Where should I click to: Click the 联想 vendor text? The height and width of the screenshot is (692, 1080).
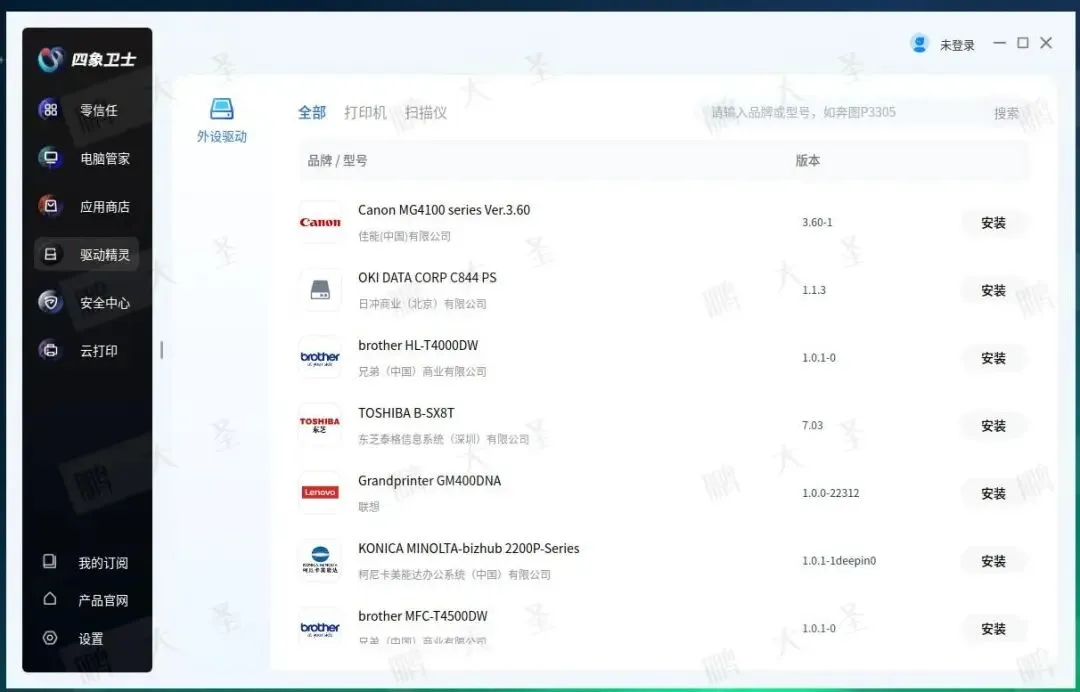pos(369,507)
